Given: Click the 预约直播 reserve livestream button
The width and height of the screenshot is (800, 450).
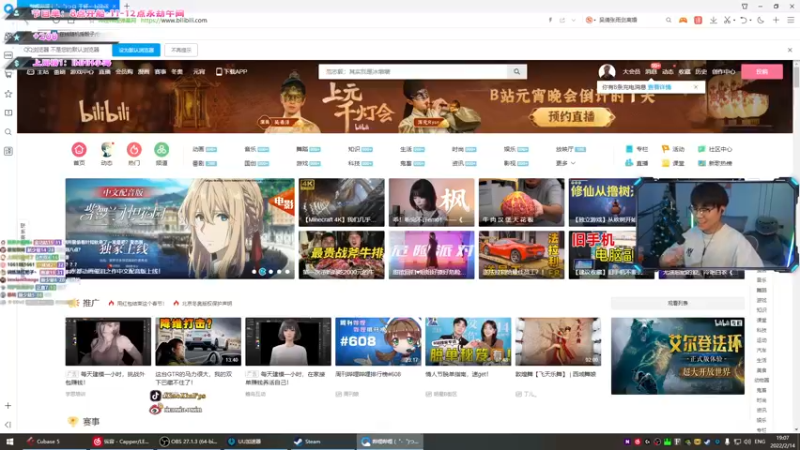Looking at the screenshot, I should pos(571,117).
